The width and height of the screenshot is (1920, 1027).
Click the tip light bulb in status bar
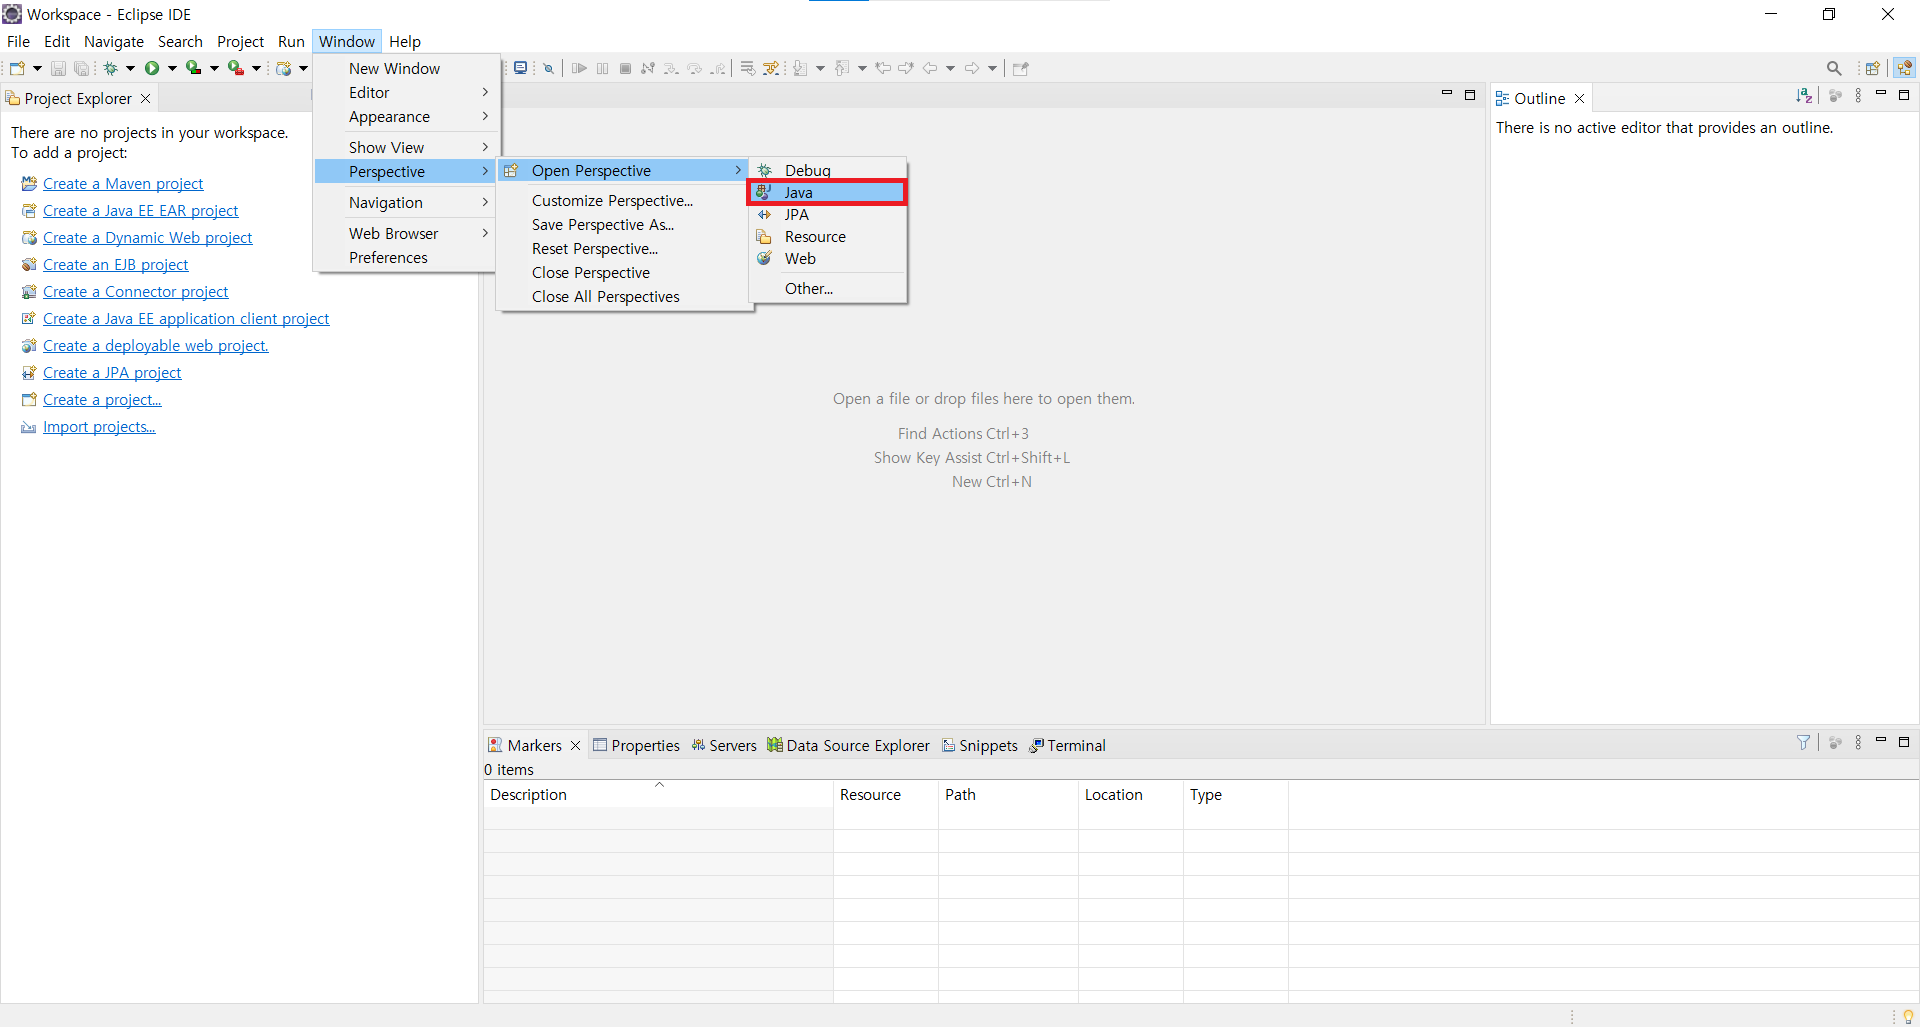(x=1908, y=1016)
